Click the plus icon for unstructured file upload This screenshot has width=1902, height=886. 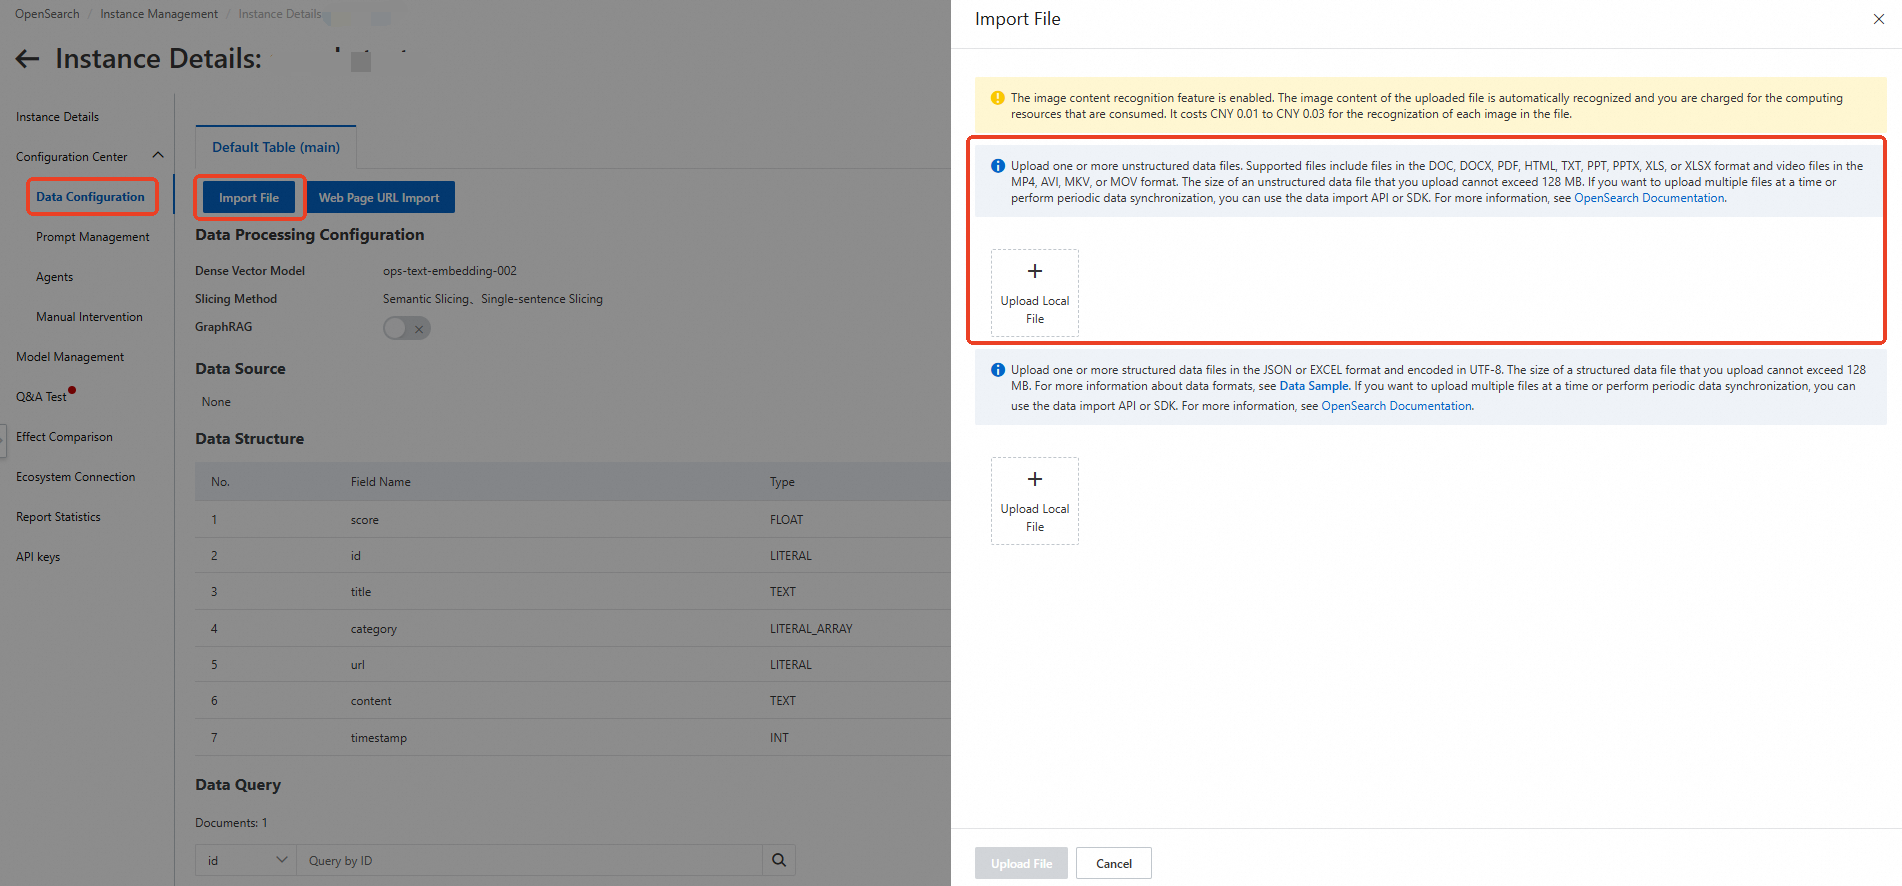point(1035,271)
